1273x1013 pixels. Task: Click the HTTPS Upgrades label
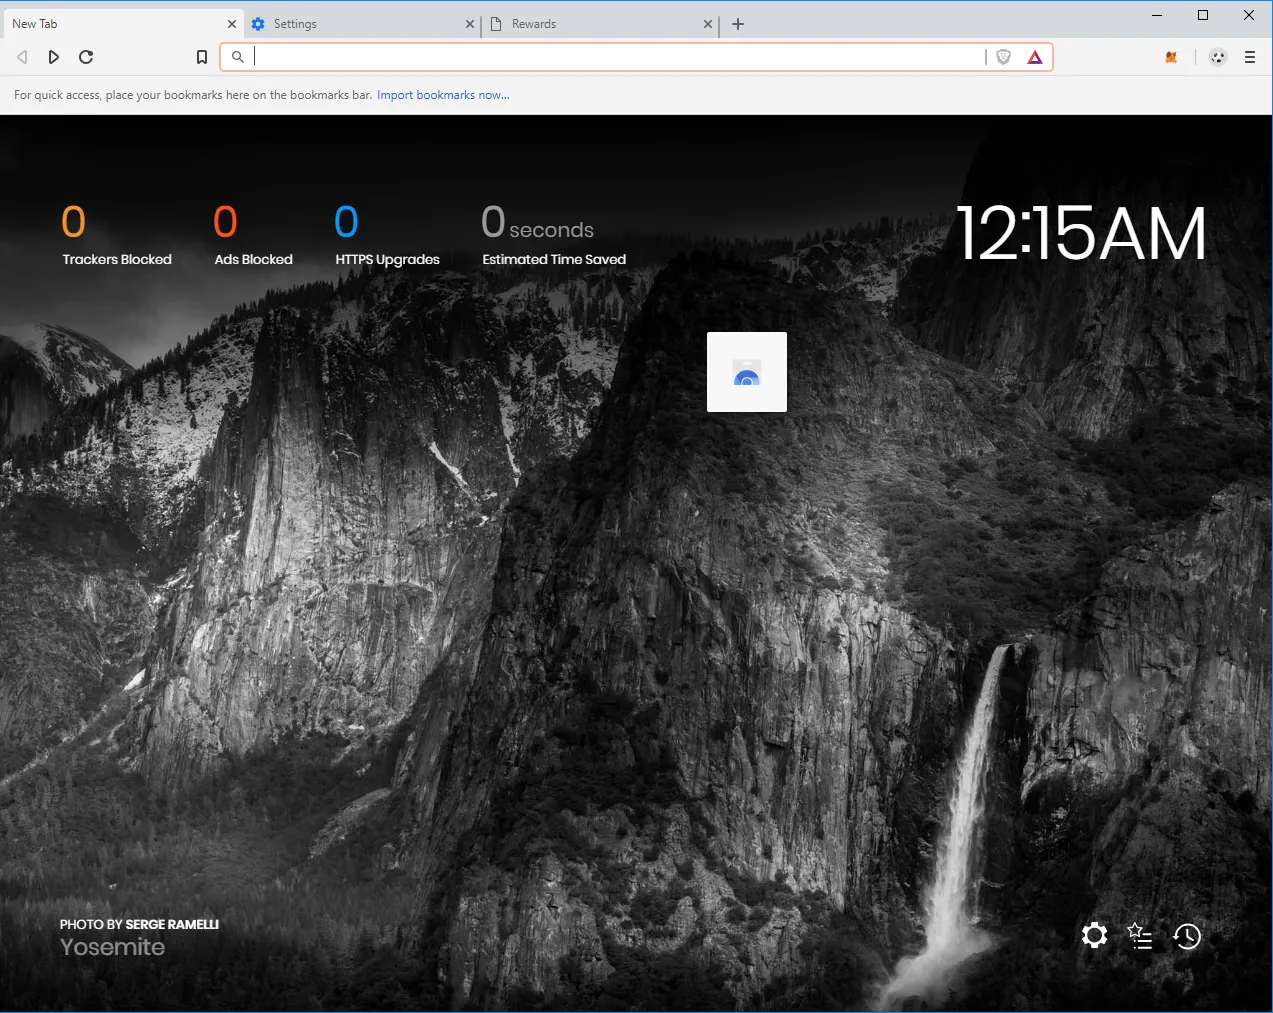(x=388, y=259)
